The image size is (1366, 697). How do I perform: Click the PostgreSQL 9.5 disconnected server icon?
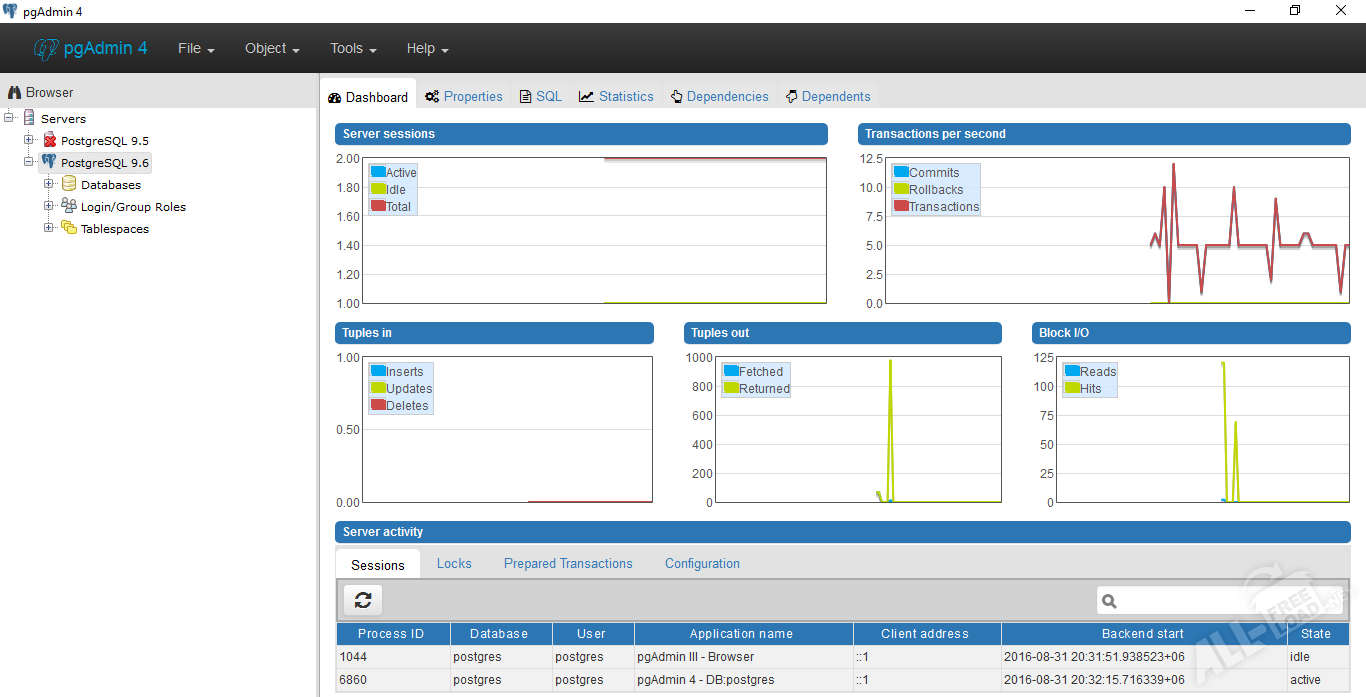[x=49, y=141]
